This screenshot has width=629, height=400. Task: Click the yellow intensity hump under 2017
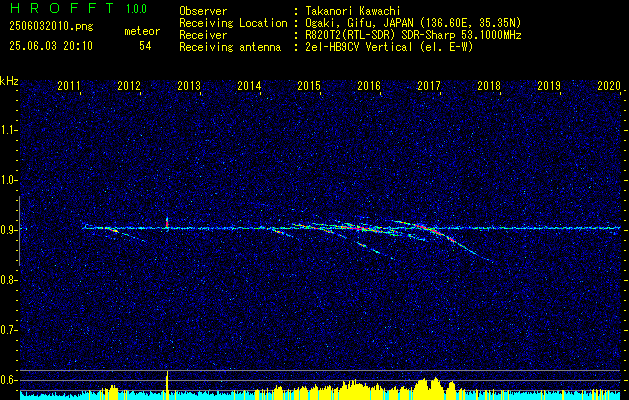429,388
